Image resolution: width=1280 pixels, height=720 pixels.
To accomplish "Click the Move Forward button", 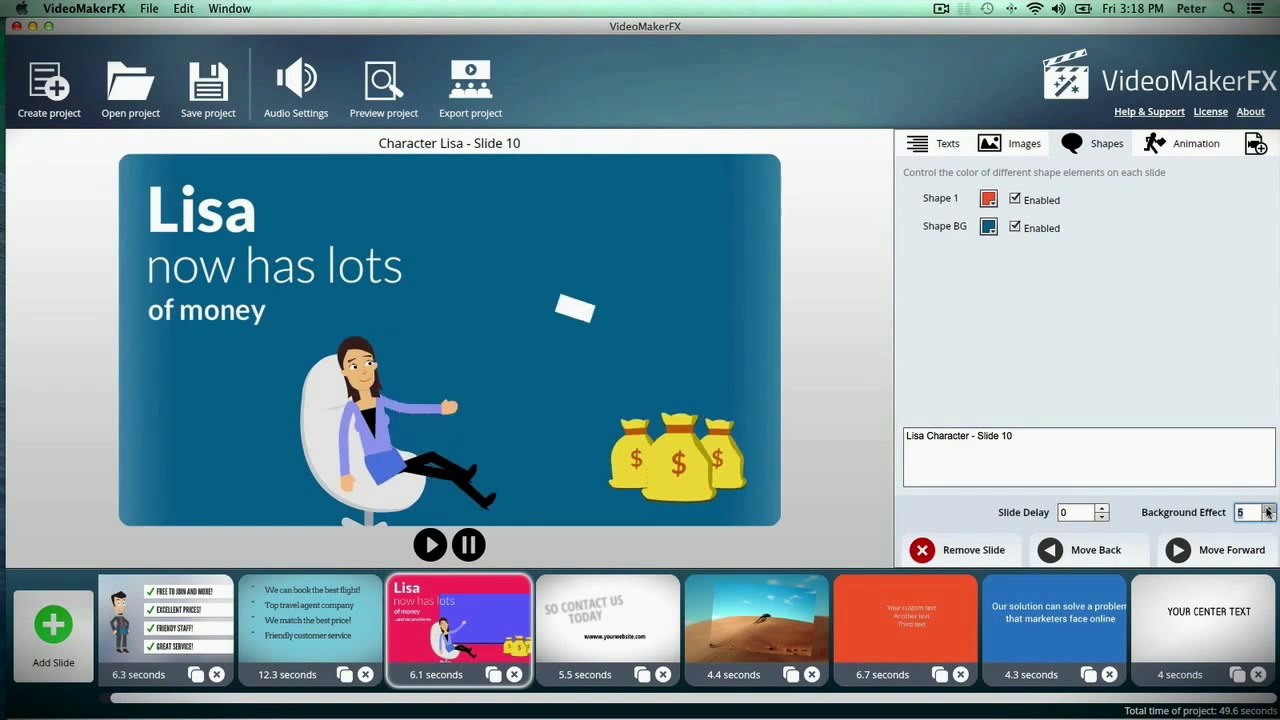I will (1217, 550).
